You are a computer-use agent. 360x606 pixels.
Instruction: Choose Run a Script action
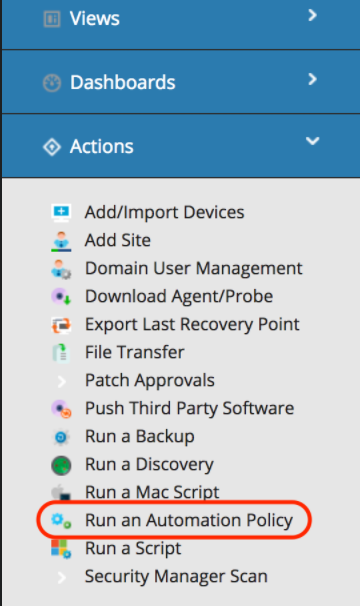tap(133, 549)
